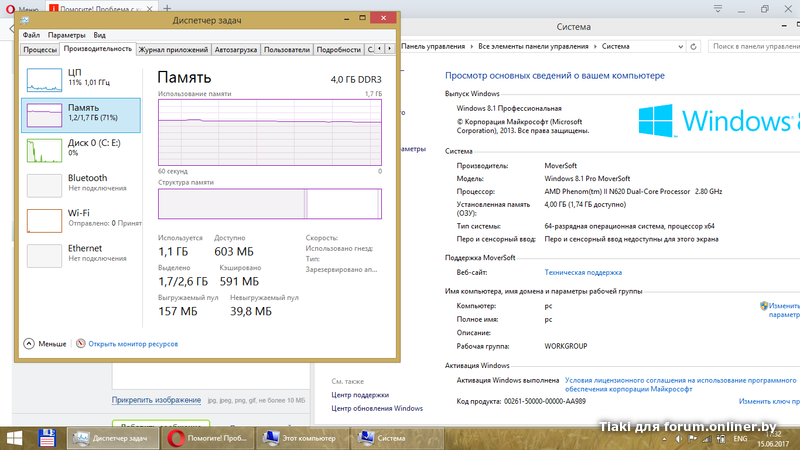
Task: Minimize the Task Manager window
Action: point(346,18)
